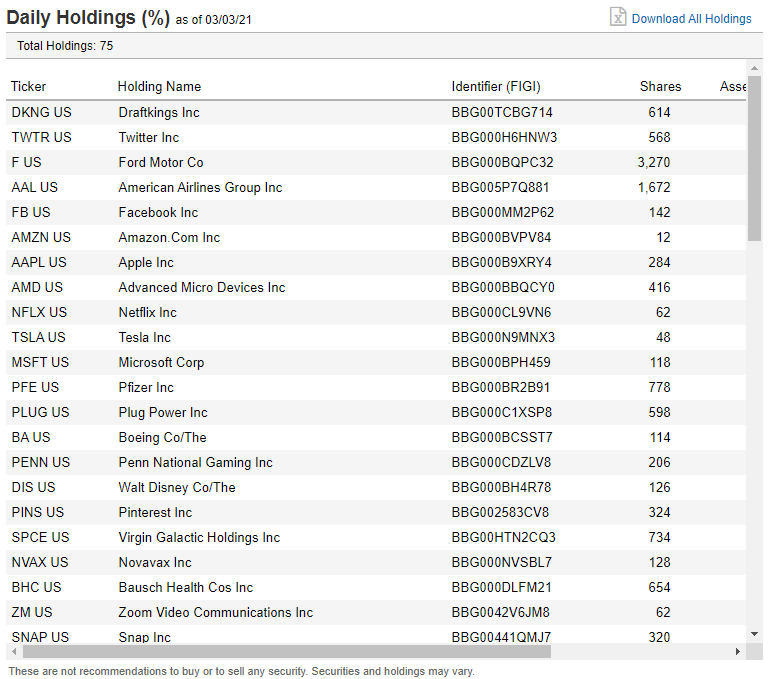
Task: Select the DKNG US ticker cell
Action: click(42, 113)
